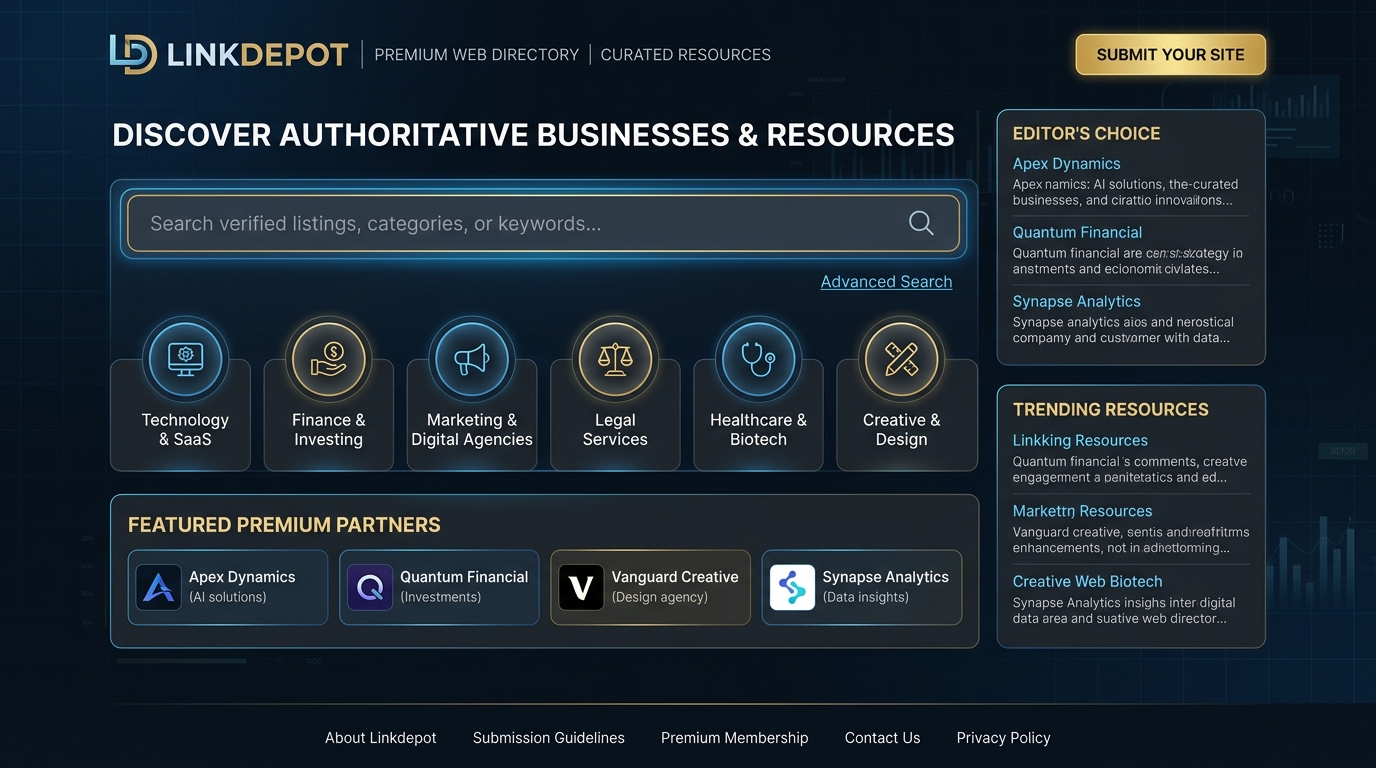Open Synapse Analytics in Editor's Choice
1376x768 pixels.
(1076, 301)
